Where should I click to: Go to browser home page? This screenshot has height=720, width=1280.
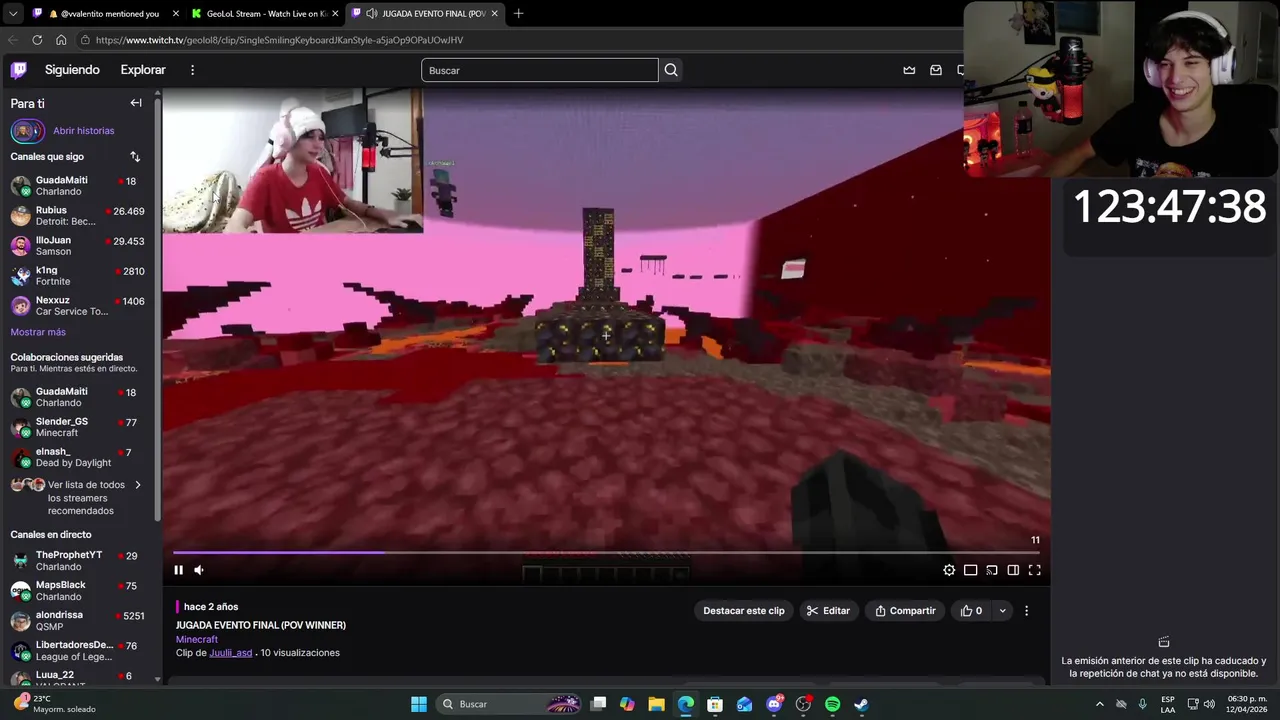coord(61,40)
